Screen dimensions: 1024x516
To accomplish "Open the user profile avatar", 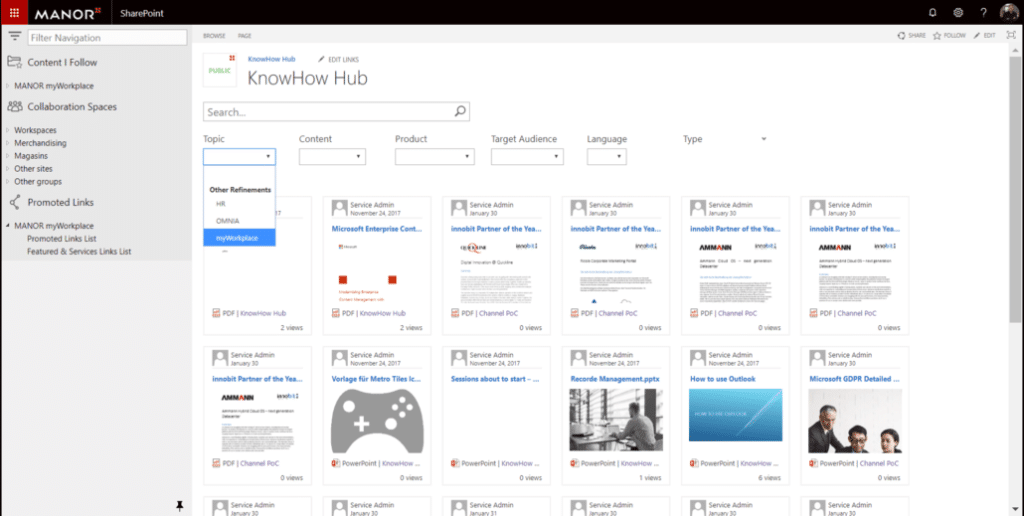I will (x=1008, y=12).
